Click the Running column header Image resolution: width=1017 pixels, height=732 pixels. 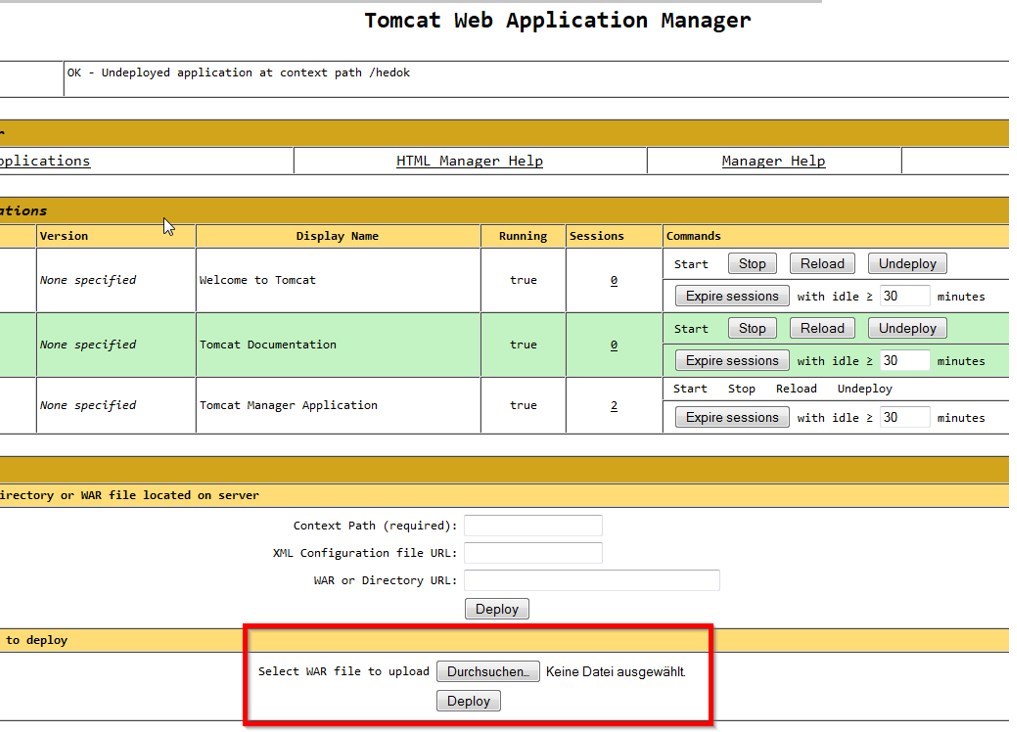523,236
